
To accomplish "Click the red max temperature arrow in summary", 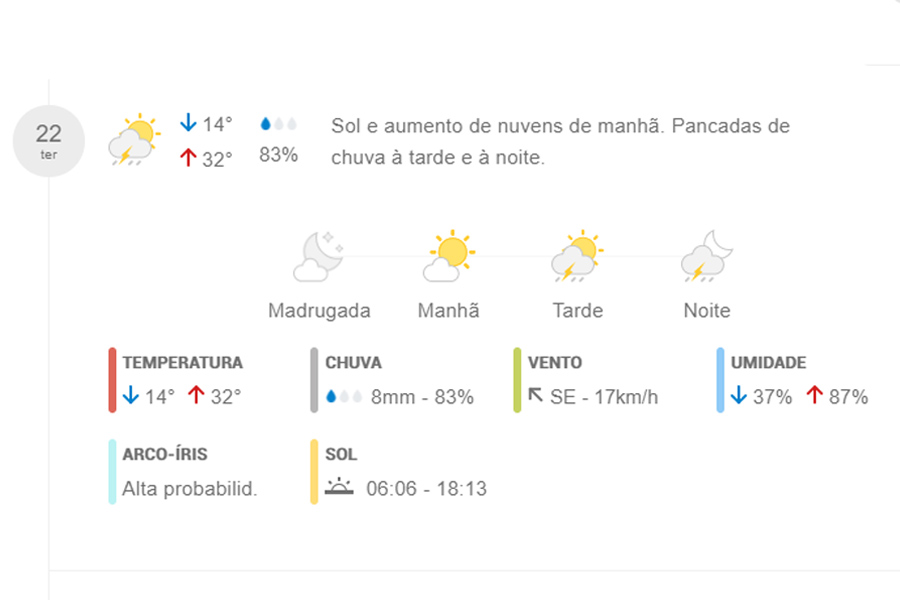I will pos(187,158).
